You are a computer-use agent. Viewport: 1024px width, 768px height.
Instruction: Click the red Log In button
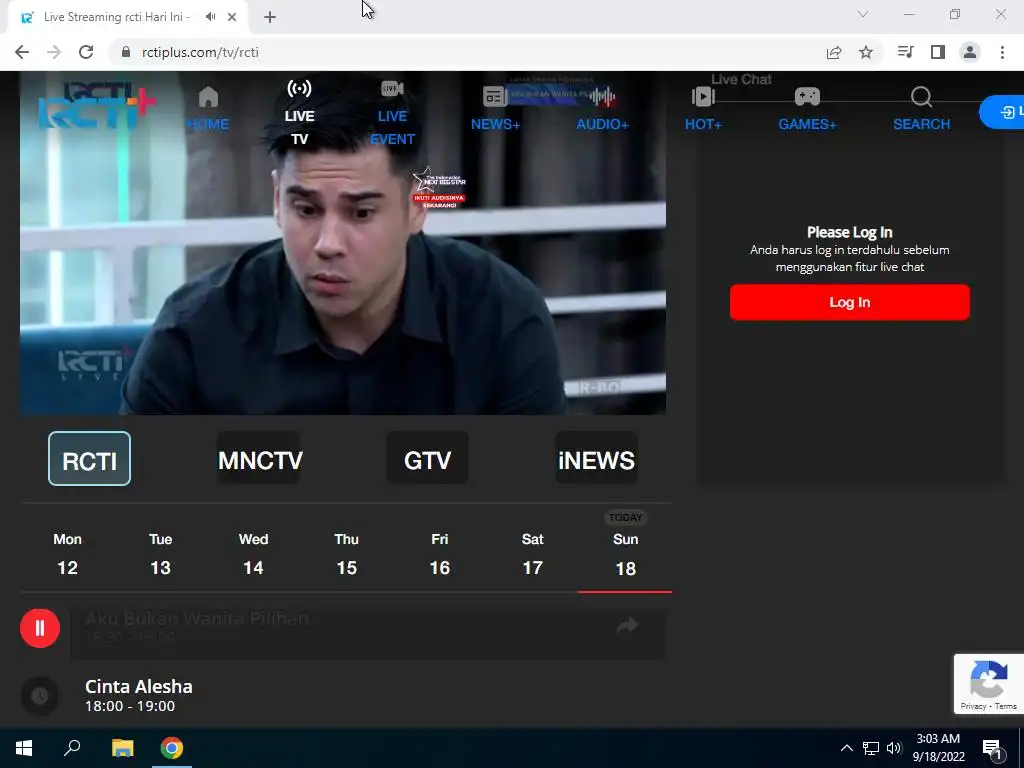click(850, 302)
